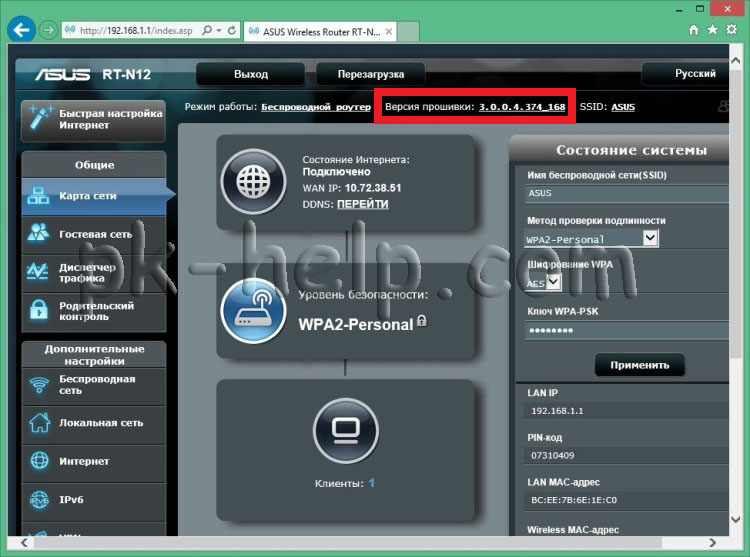
Task: Click the Гостевая сеть people icon
Action: tap(38, 233)
